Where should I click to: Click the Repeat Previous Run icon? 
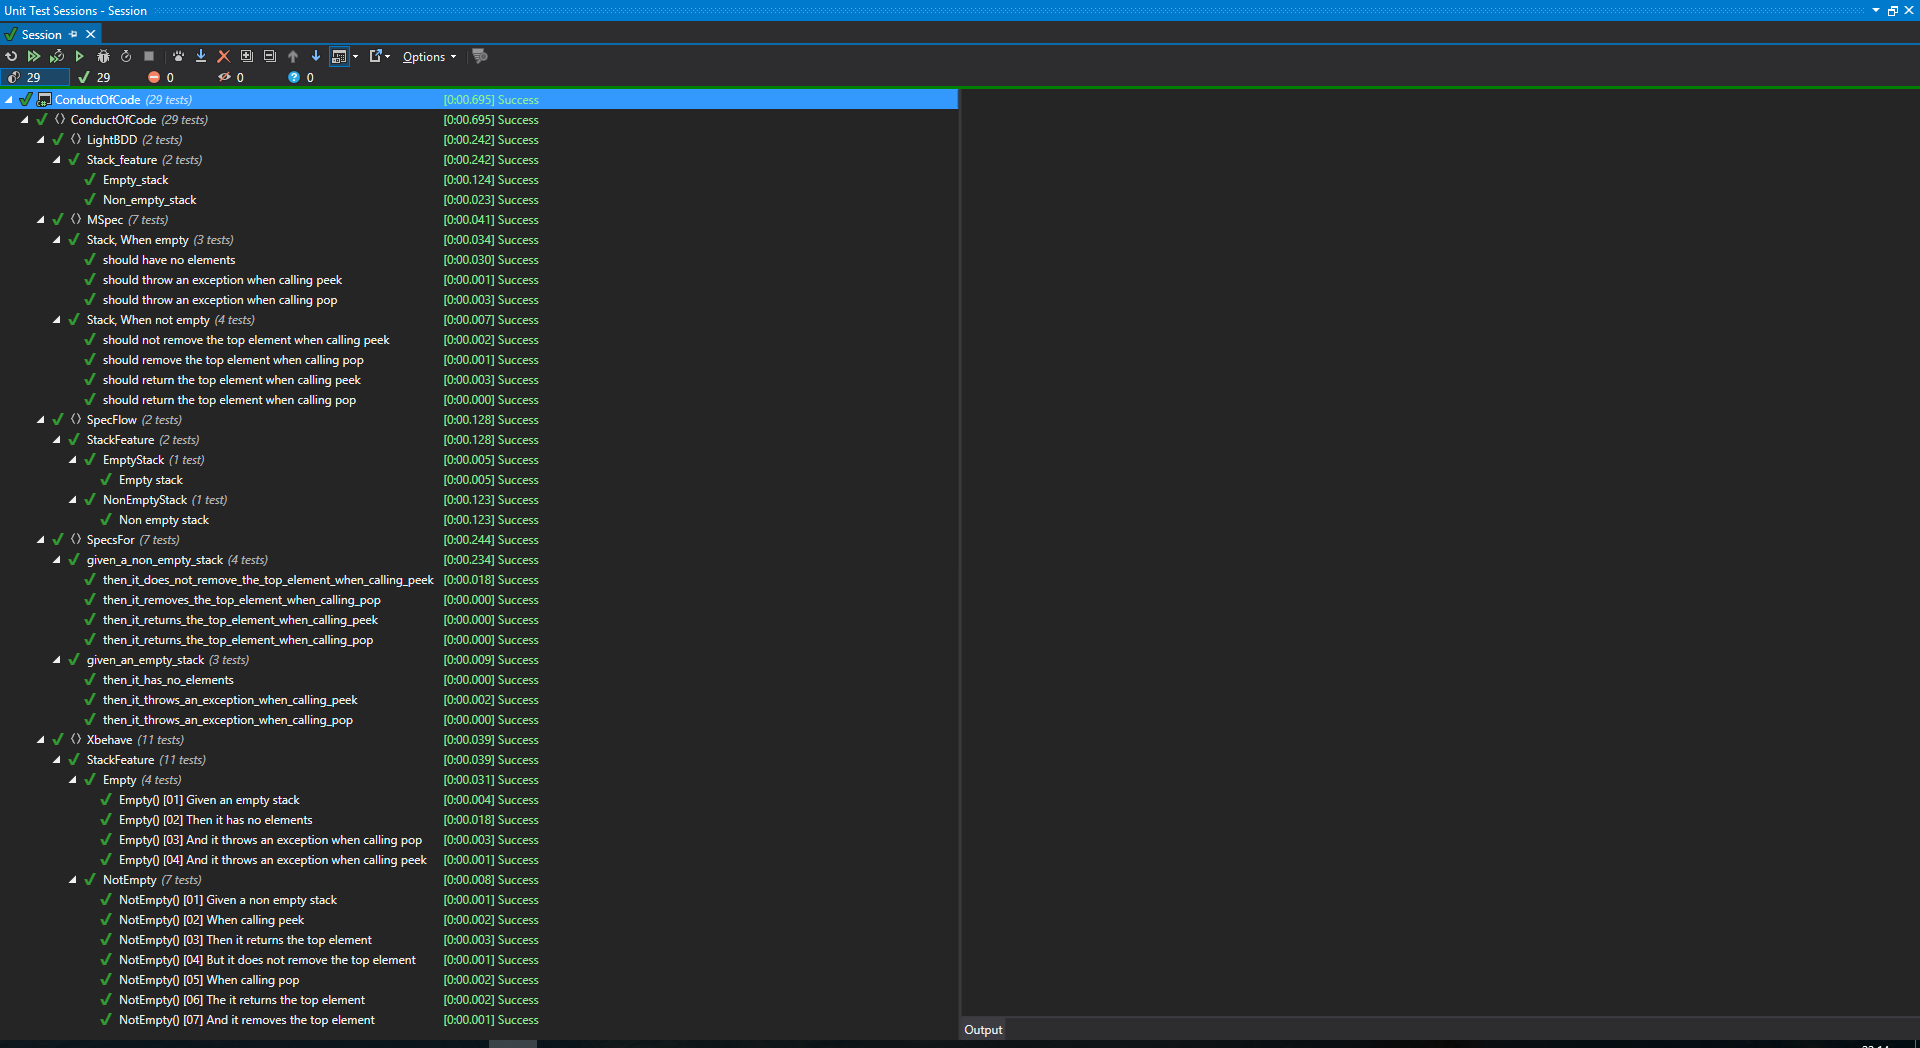pos(11,57)
